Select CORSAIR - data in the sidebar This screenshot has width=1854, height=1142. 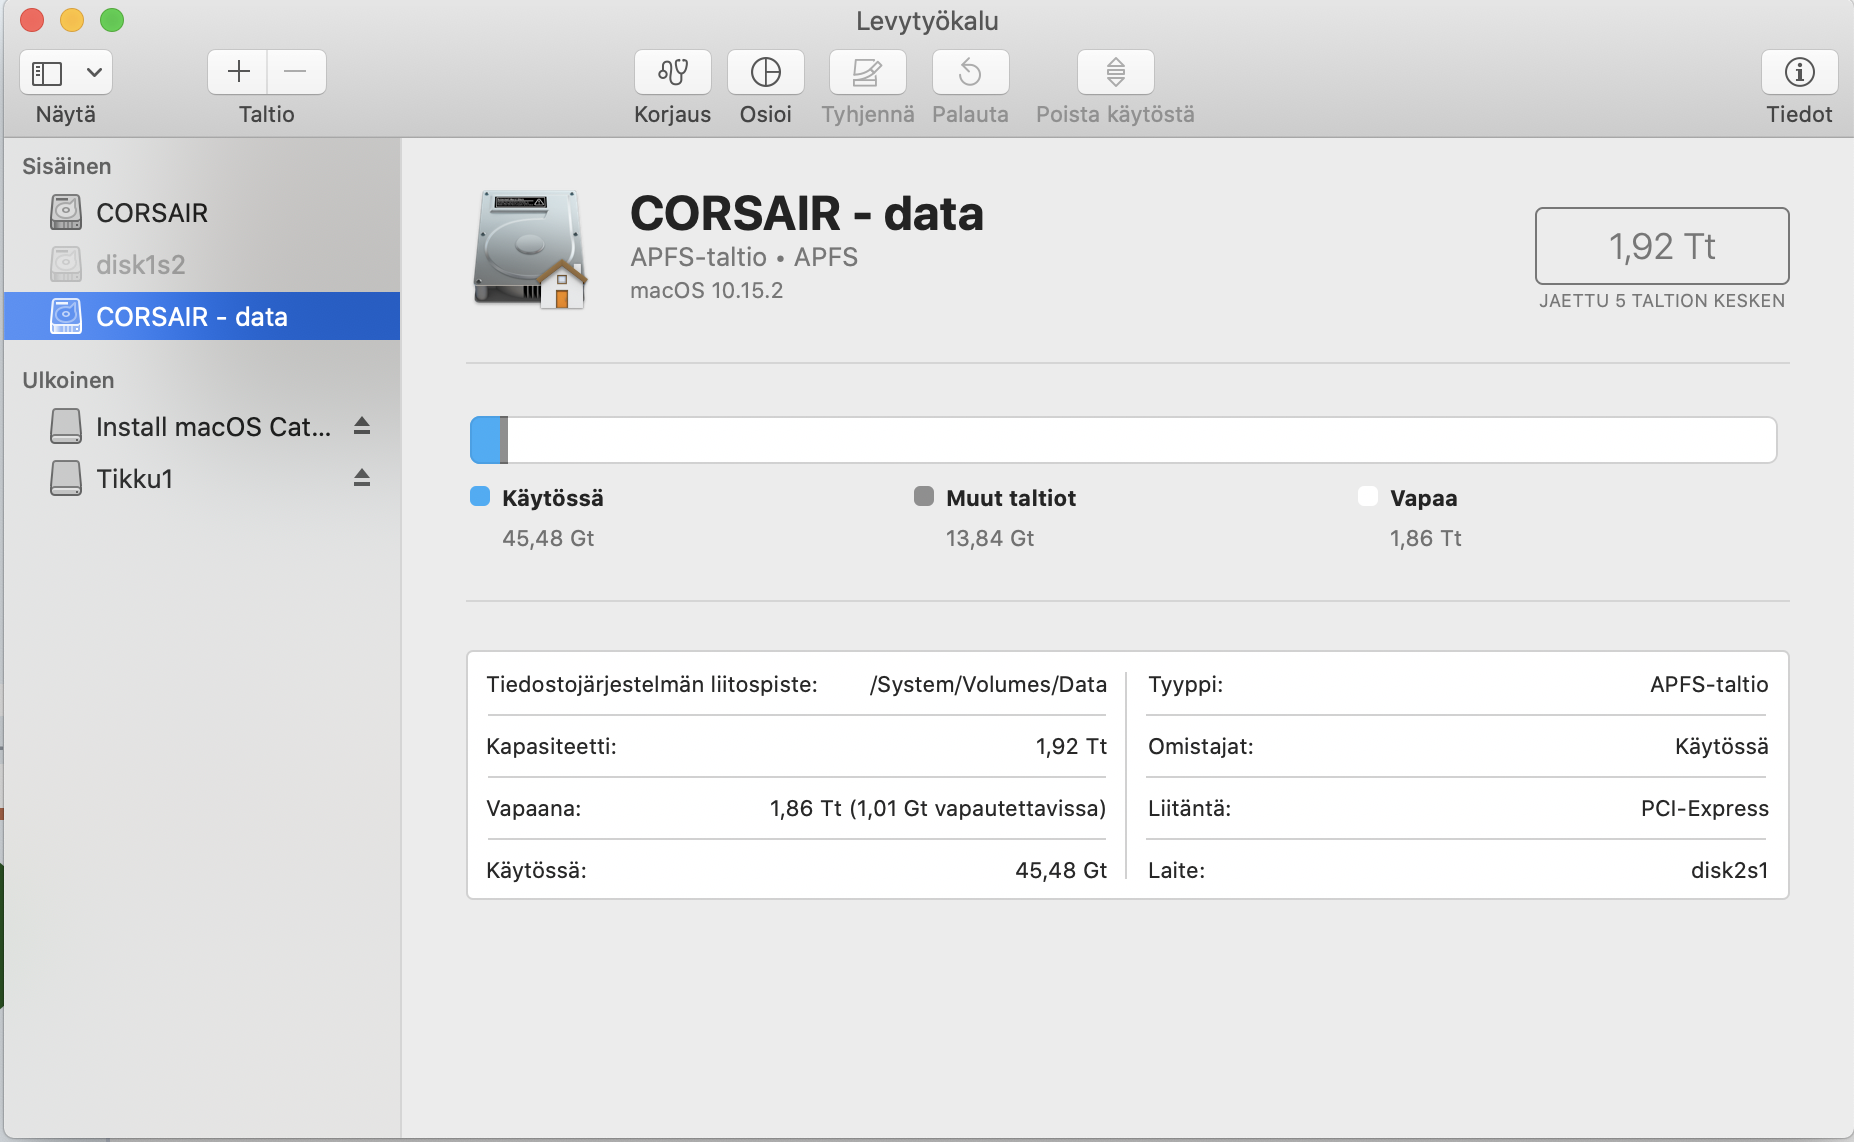pyautogui.click(x=202, y=317)
